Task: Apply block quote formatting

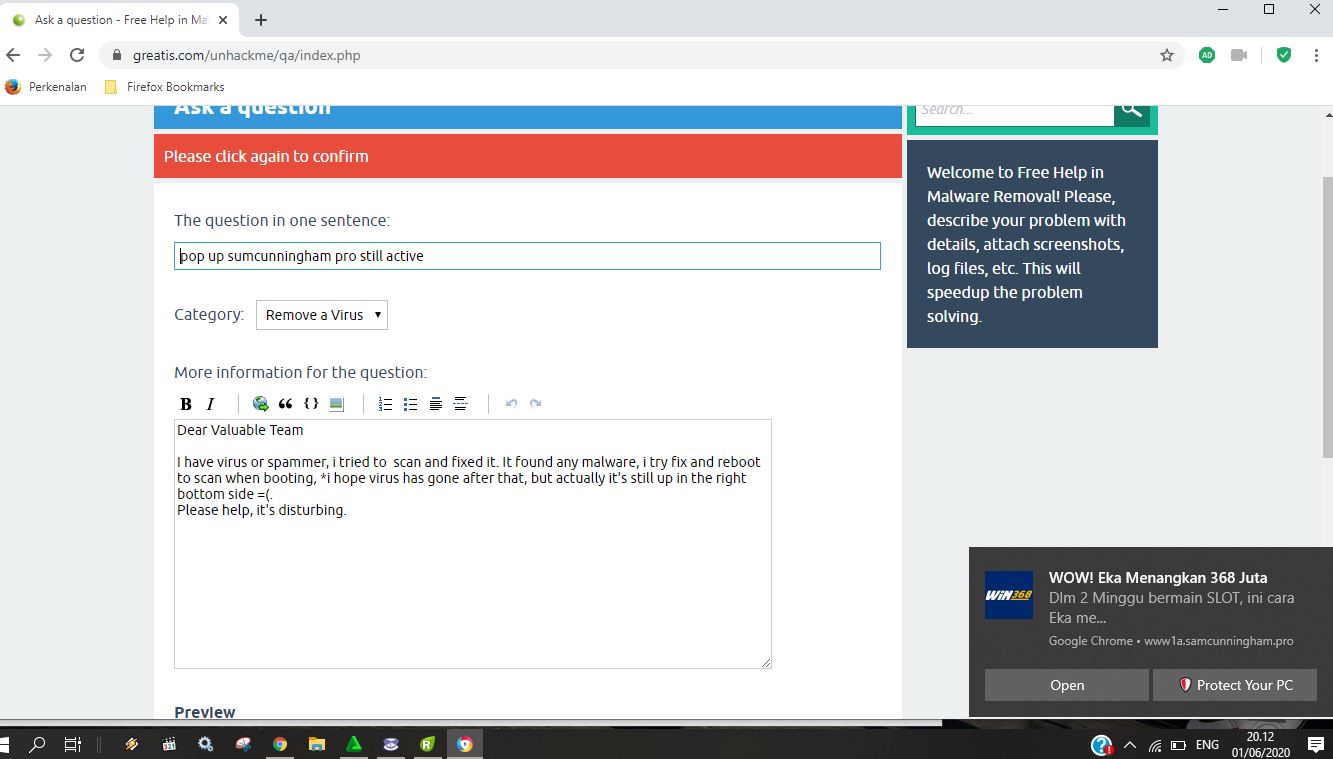Action: coord(286,404)
